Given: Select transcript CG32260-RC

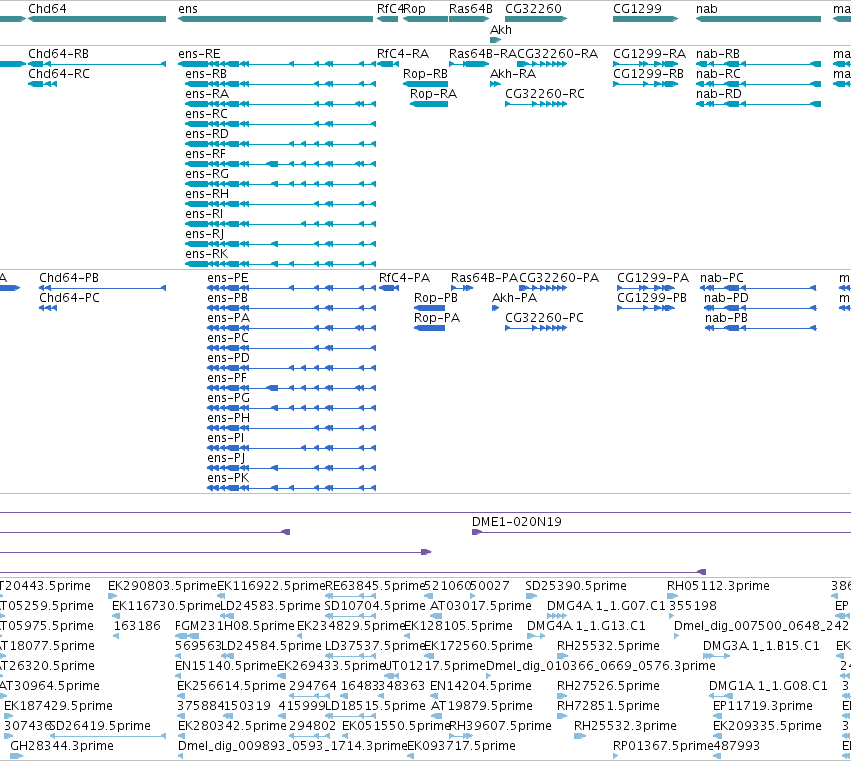Looking at the screenshot, I should 545,94.
